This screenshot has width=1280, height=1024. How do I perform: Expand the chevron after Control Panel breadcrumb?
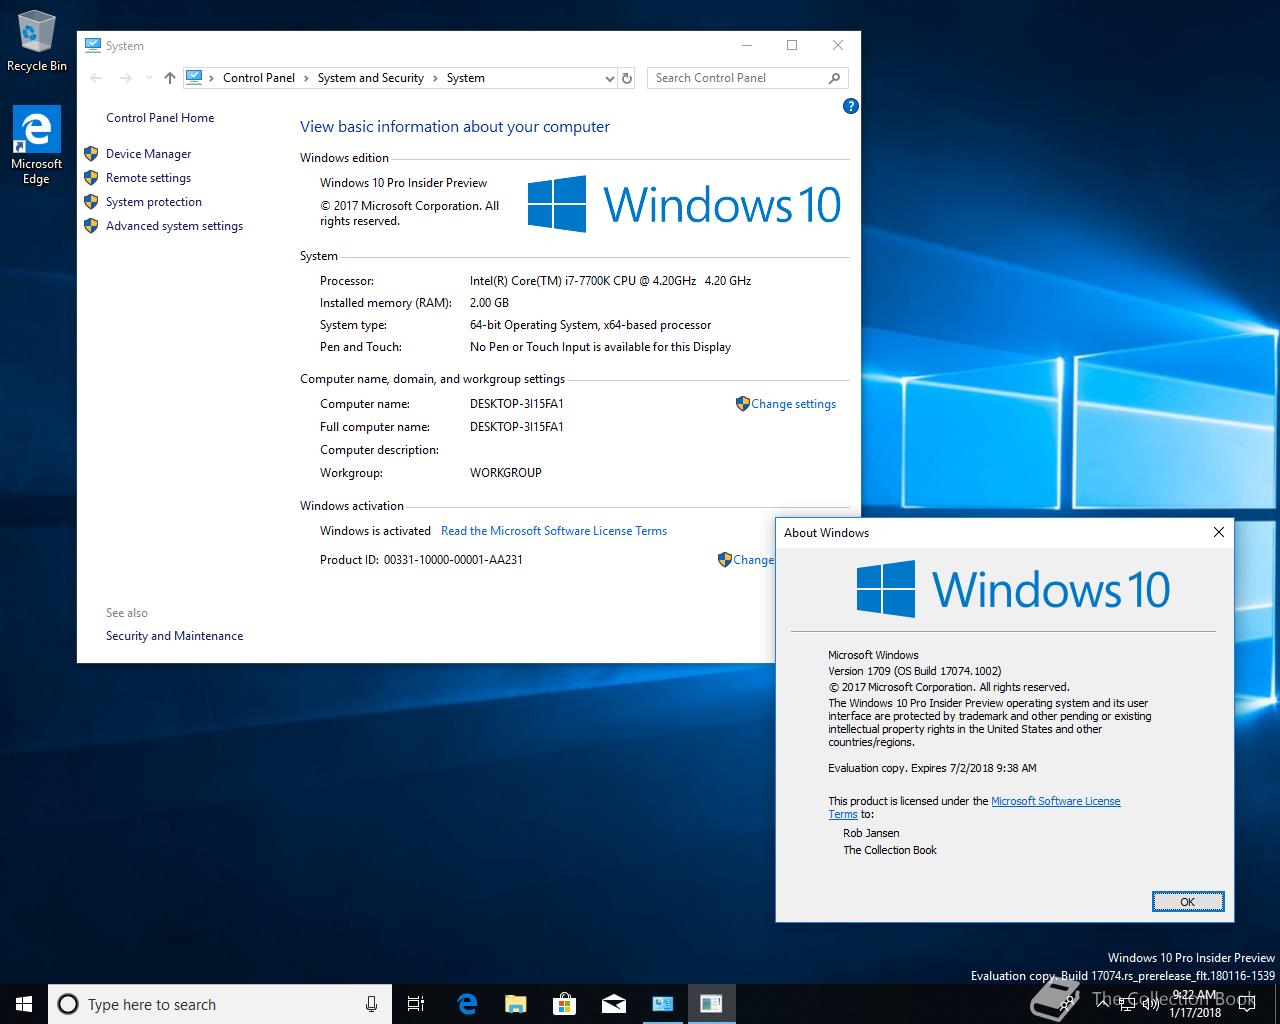(307, 78)
